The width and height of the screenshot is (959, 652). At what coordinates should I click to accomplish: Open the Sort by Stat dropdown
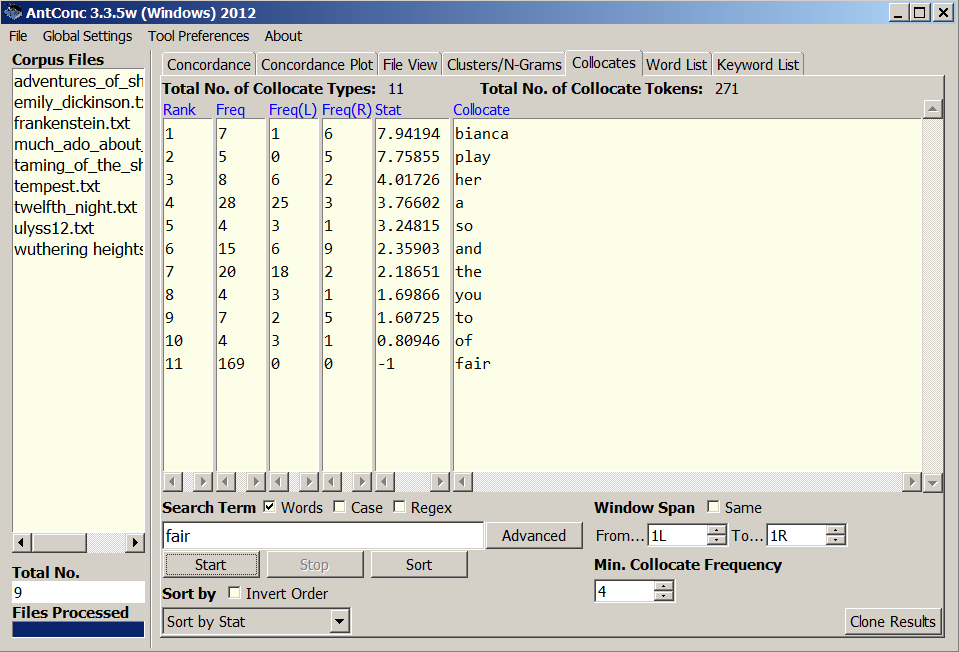340,622
